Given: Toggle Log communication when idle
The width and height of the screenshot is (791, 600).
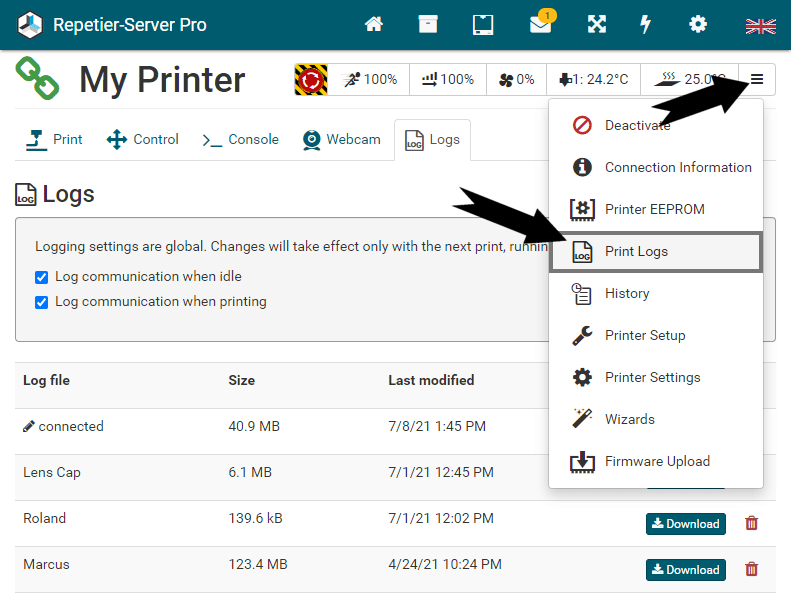Looking at the screenshot, I should point(42,277).
